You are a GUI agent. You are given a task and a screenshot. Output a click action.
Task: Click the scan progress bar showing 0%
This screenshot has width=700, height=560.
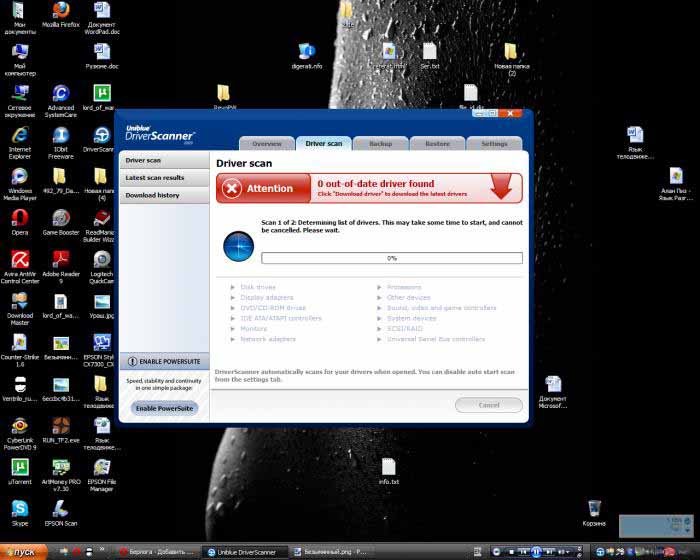(392, 258)
